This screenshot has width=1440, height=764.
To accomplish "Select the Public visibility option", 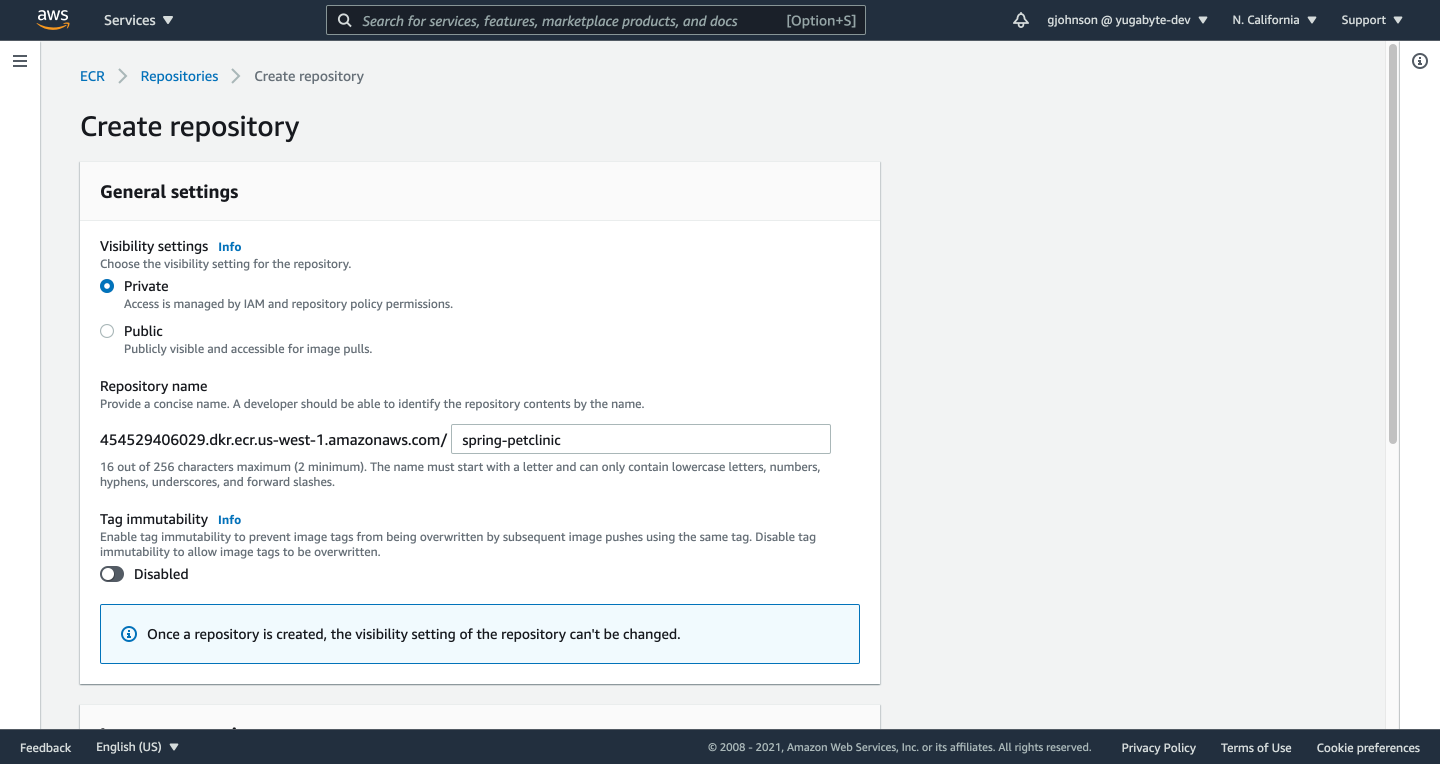I will click(107, 331).
